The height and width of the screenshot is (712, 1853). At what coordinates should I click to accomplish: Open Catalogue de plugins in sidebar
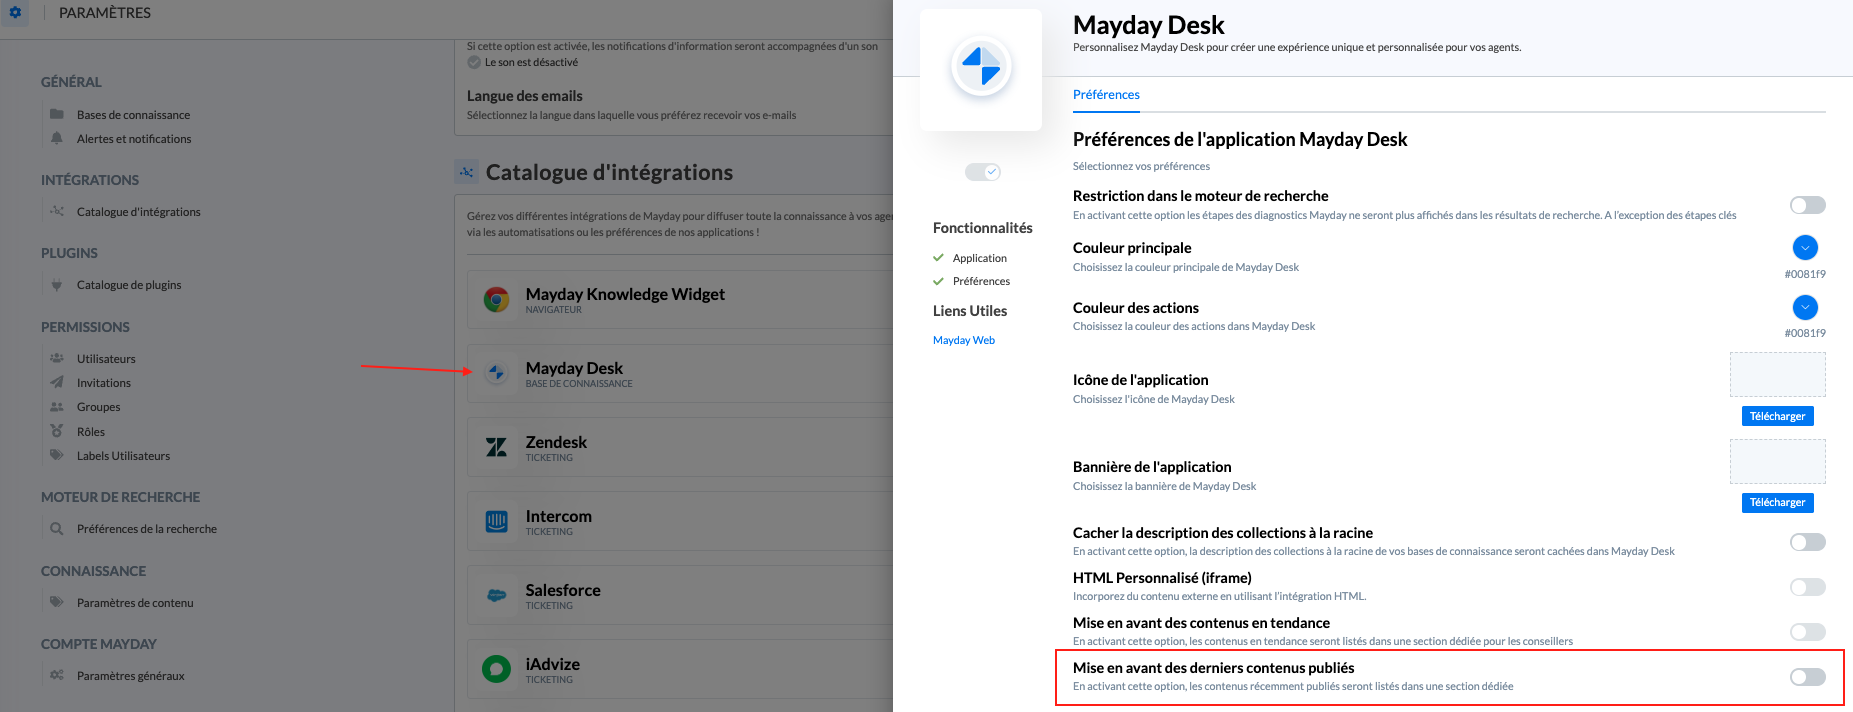129,285
